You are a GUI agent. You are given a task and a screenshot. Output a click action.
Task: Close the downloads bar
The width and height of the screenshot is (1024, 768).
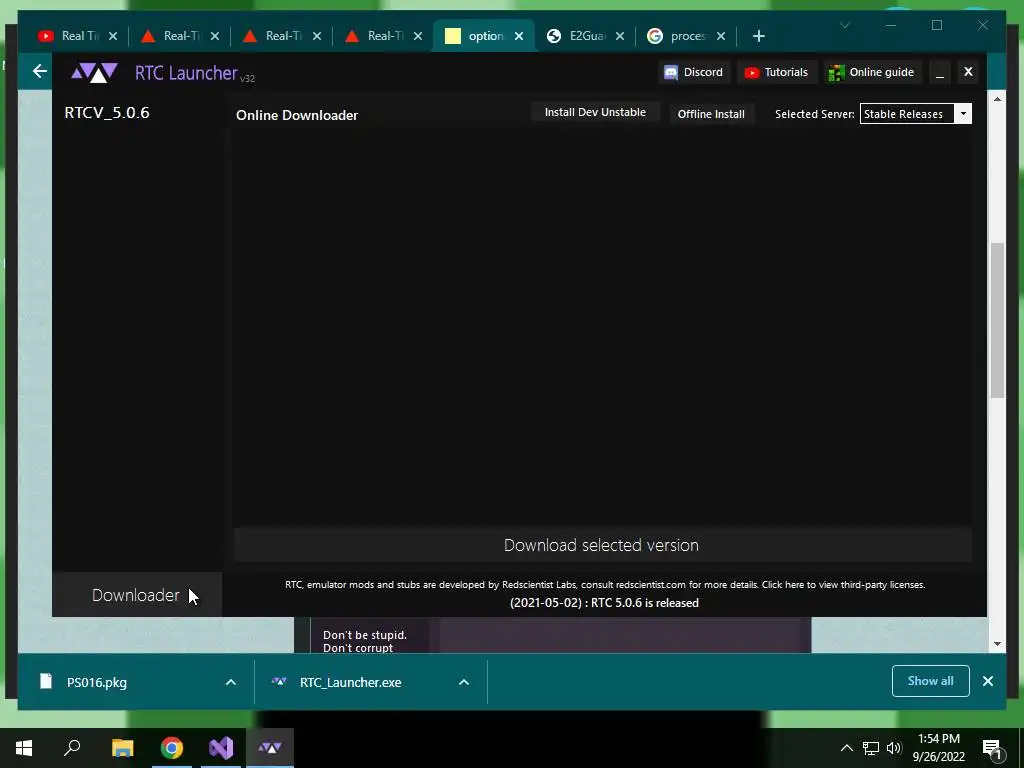pos(987,681)
